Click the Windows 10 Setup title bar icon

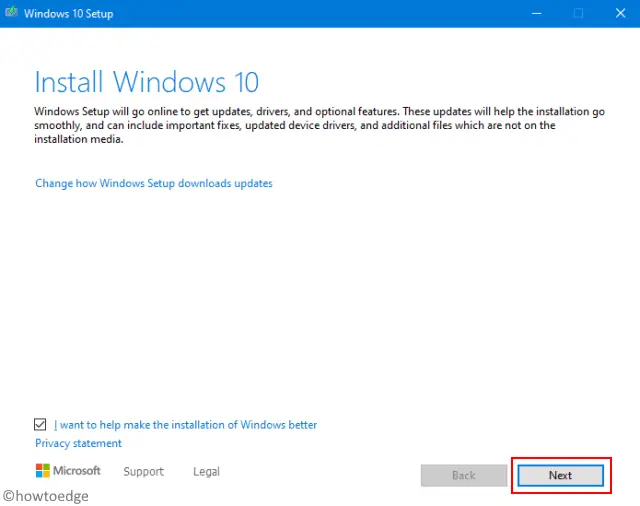[11, 11]
